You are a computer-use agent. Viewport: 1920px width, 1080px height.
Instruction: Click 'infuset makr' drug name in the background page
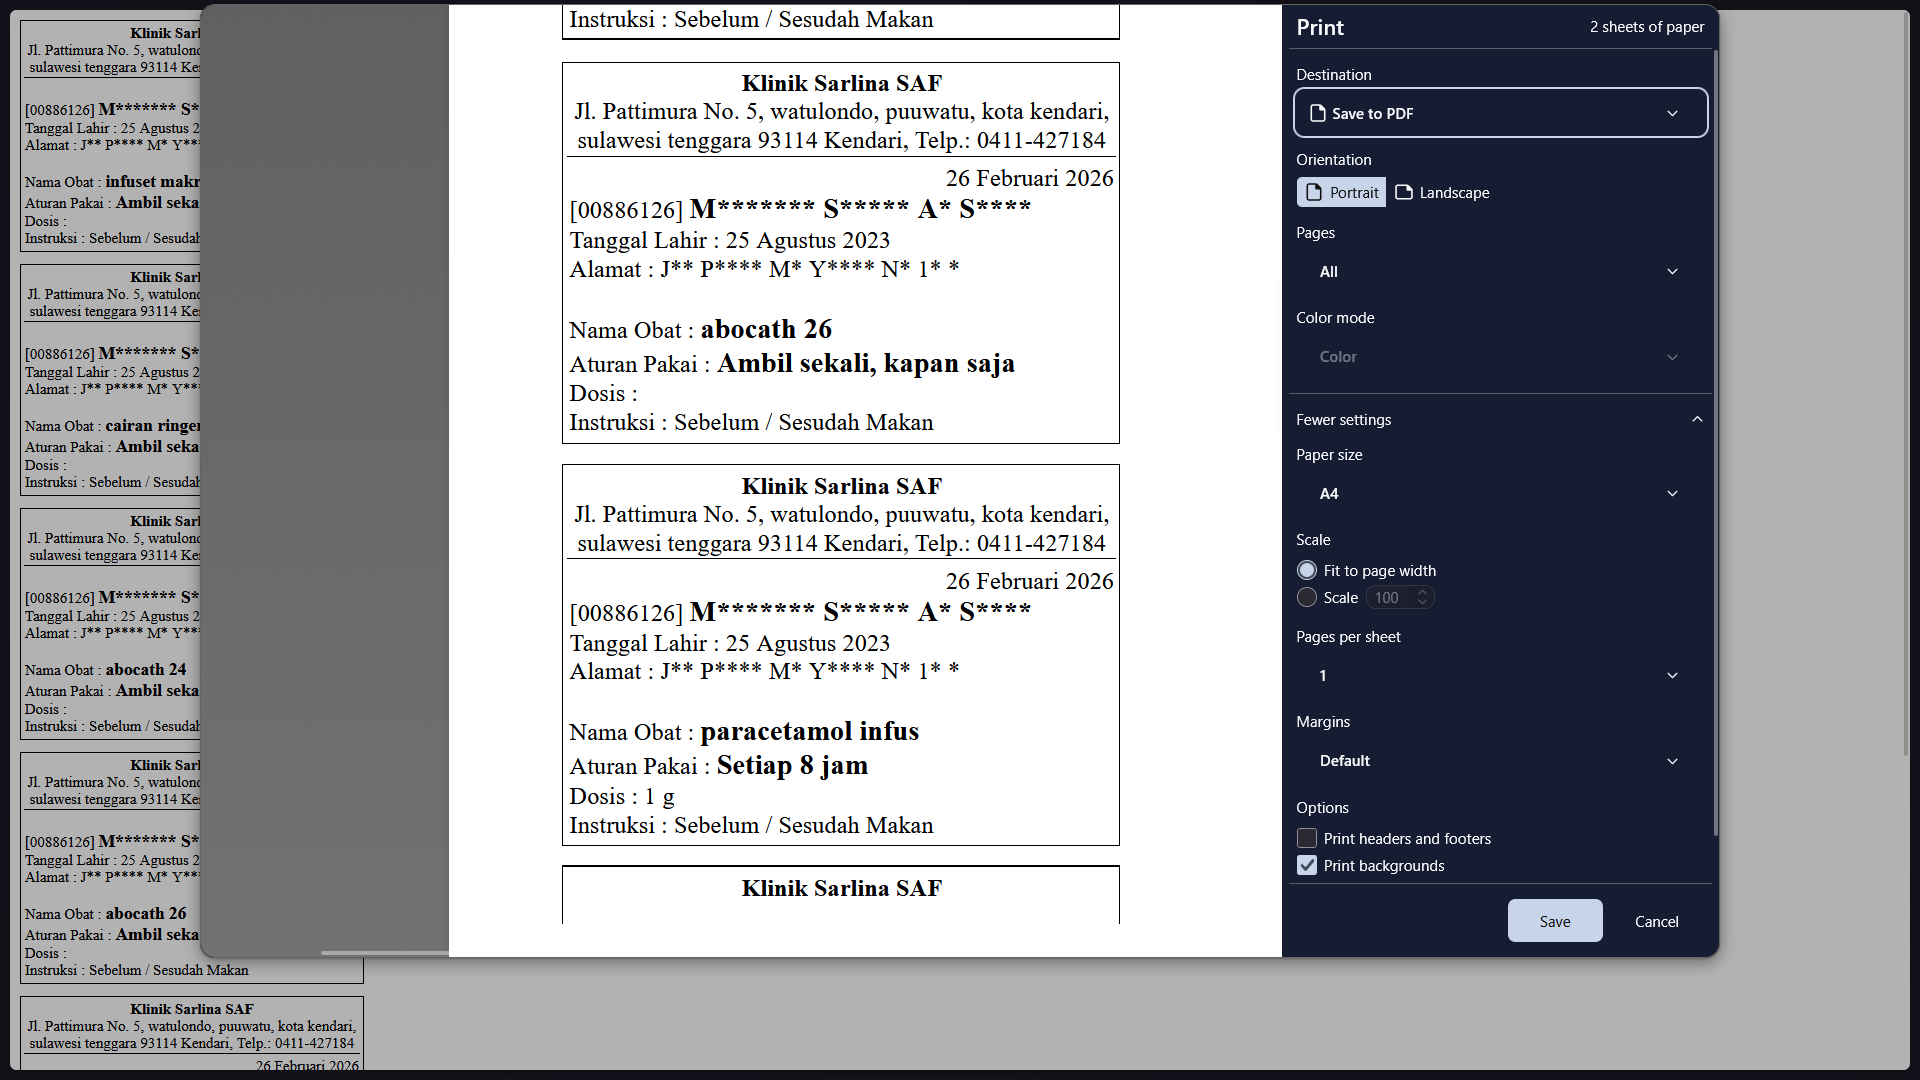(x=153, y=182)
